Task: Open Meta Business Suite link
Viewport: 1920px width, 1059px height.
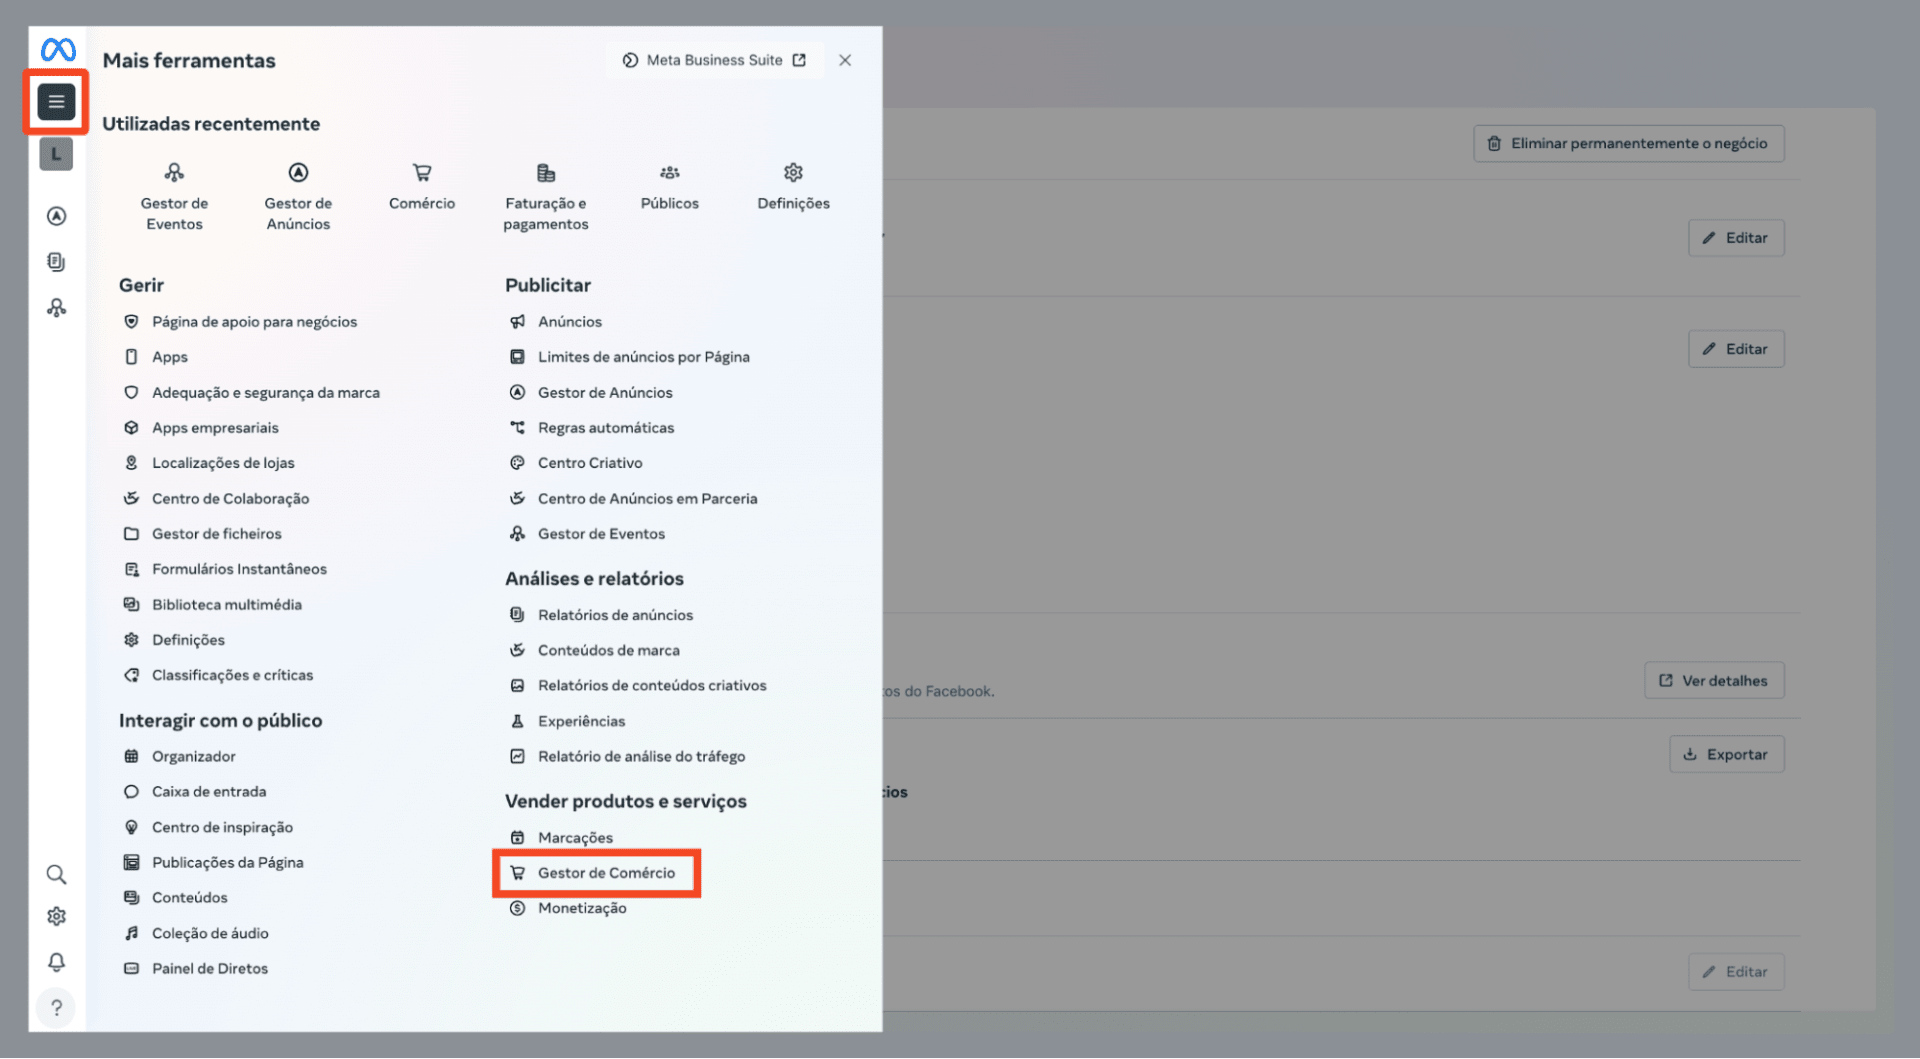Action: pyautogui.click(x=714, y=60)
